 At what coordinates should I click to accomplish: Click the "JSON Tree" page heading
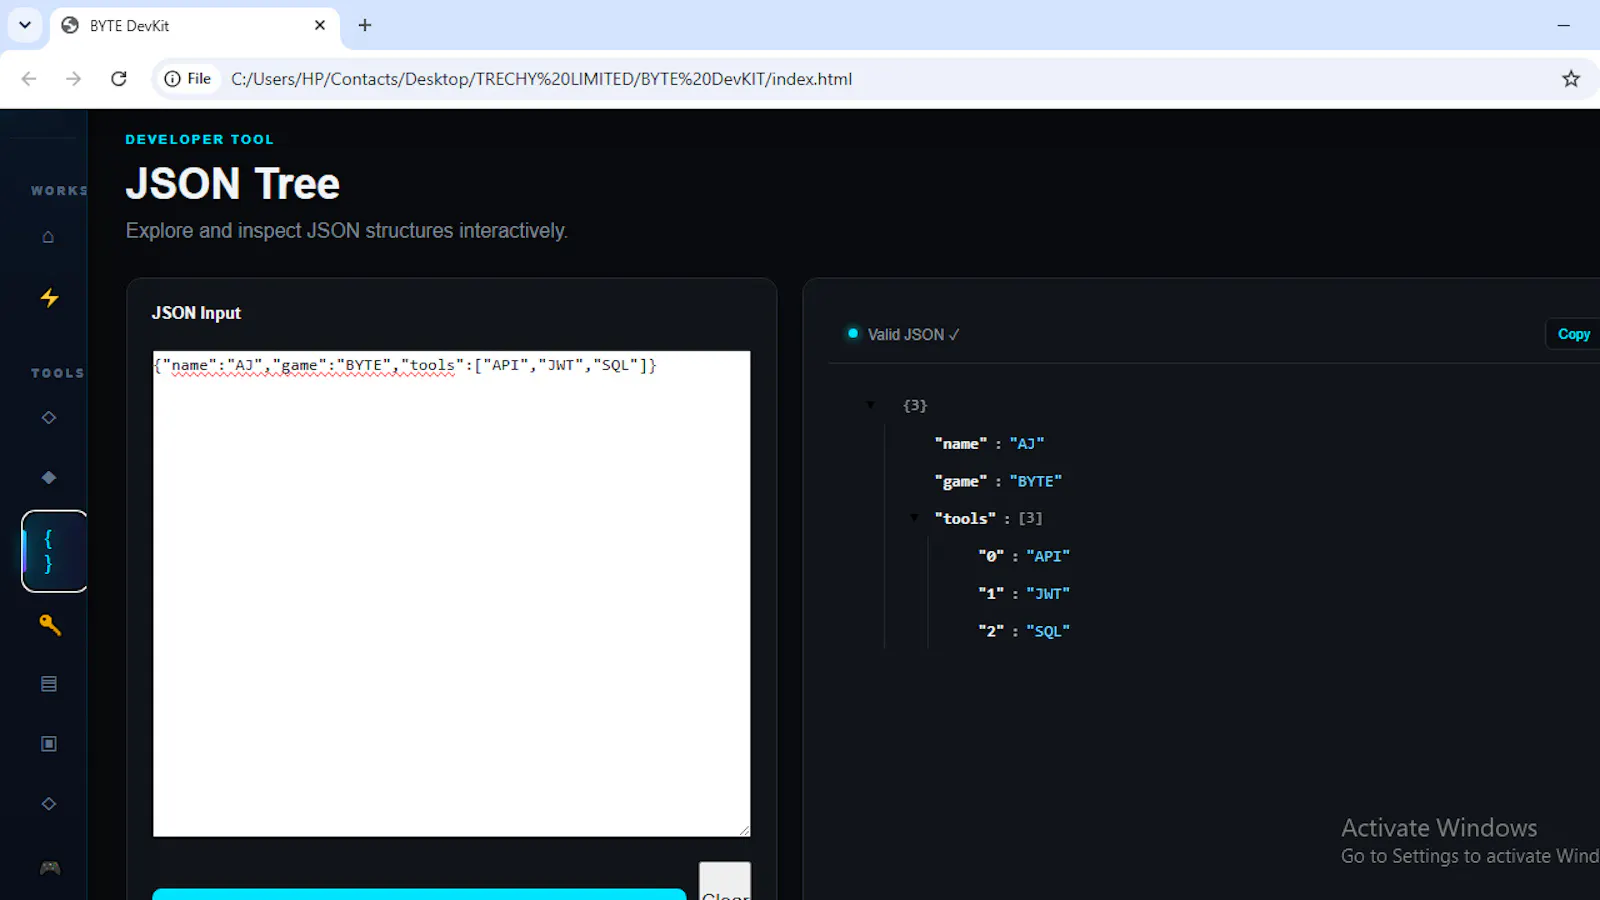pyautogui.click(x=232, y=184)
